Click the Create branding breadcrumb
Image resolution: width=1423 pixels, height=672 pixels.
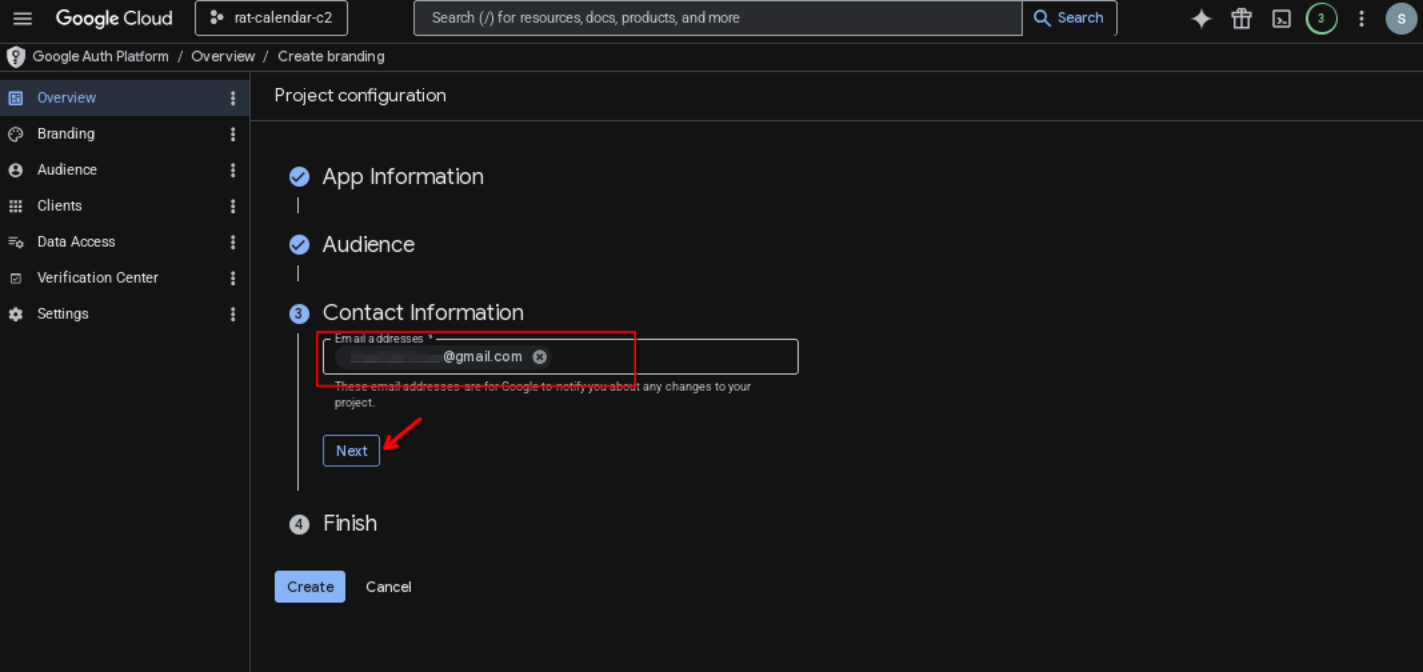click(331, 57)
